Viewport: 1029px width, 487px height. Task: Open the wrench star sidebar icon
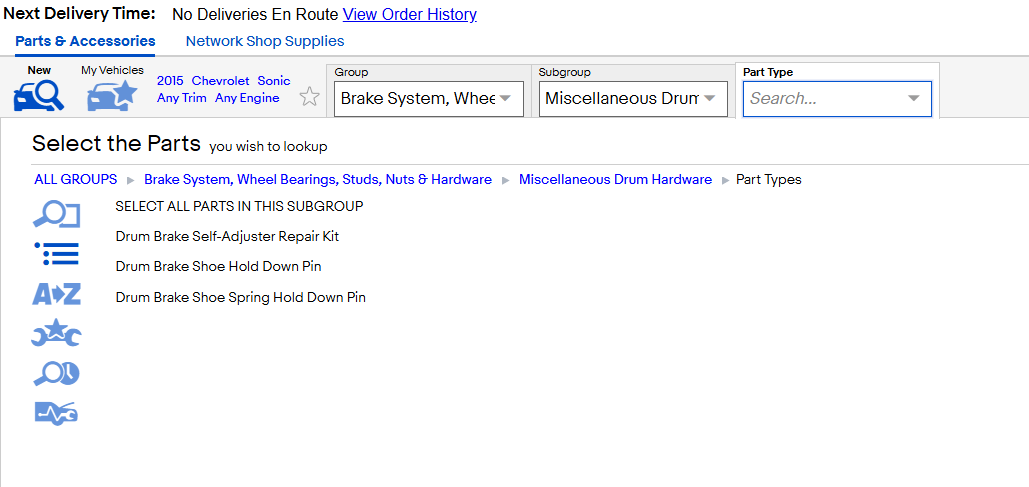pyautogui.click(x=56, y=333)
